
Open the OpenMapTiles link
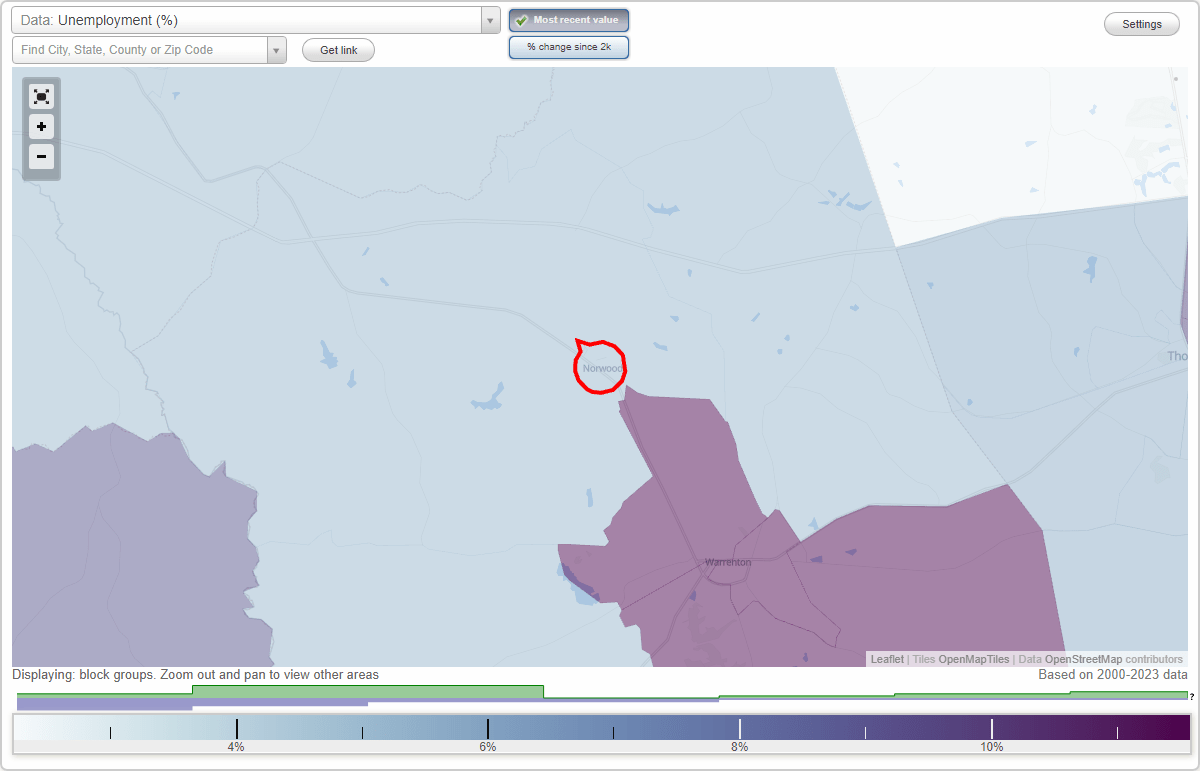tap(972, 659)
